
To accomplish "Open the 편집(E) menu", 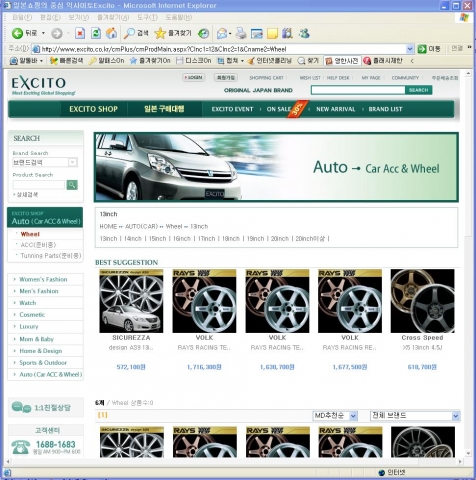I will coord(50,17).
